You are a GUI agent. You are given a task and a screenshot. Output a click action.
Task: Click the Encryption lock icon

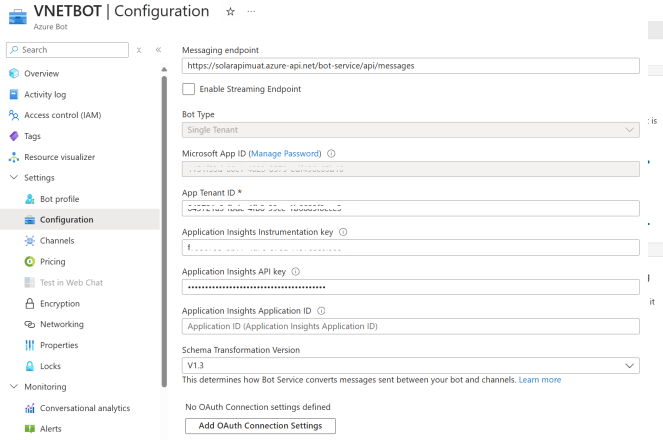pos(30,303)
